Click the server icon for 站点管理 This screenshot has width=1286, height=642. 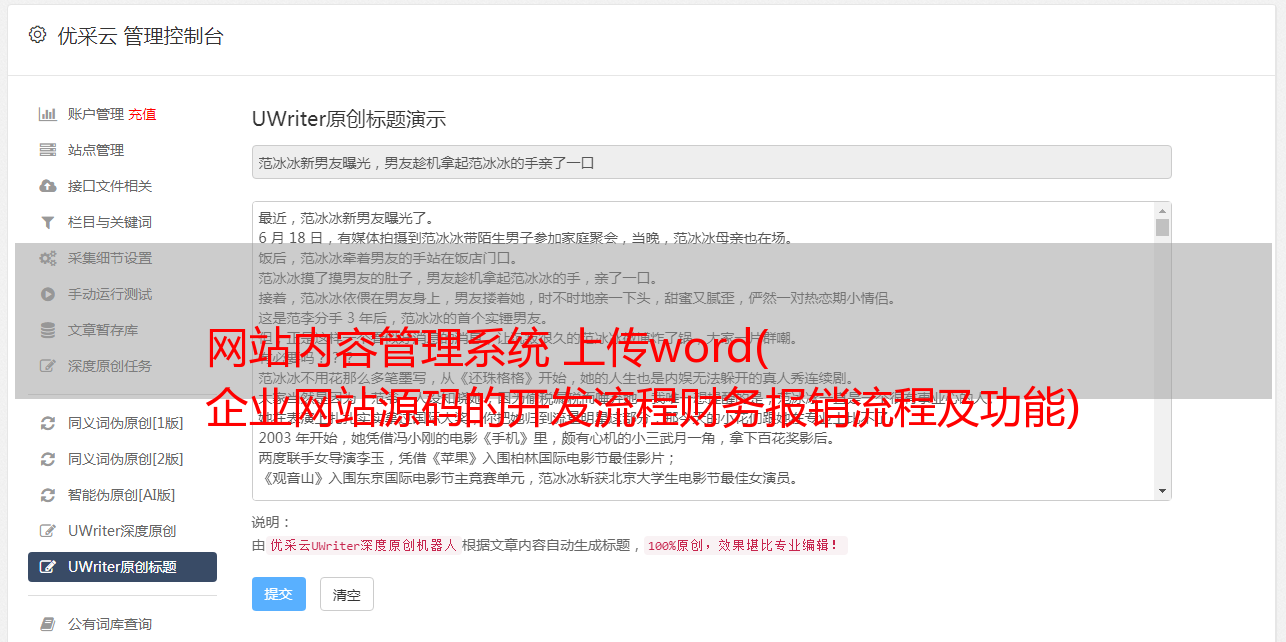47,150
